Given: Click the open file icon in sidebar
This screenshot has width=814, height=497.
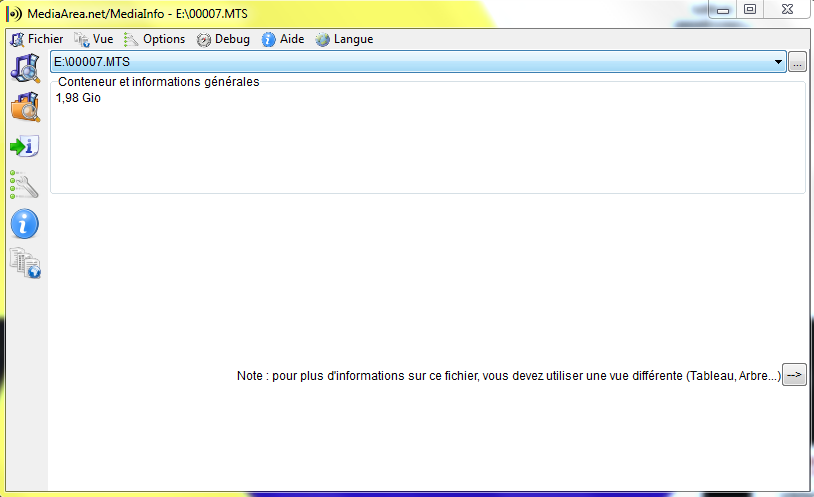Looking at the screenshot, I should tap(25, 68).
